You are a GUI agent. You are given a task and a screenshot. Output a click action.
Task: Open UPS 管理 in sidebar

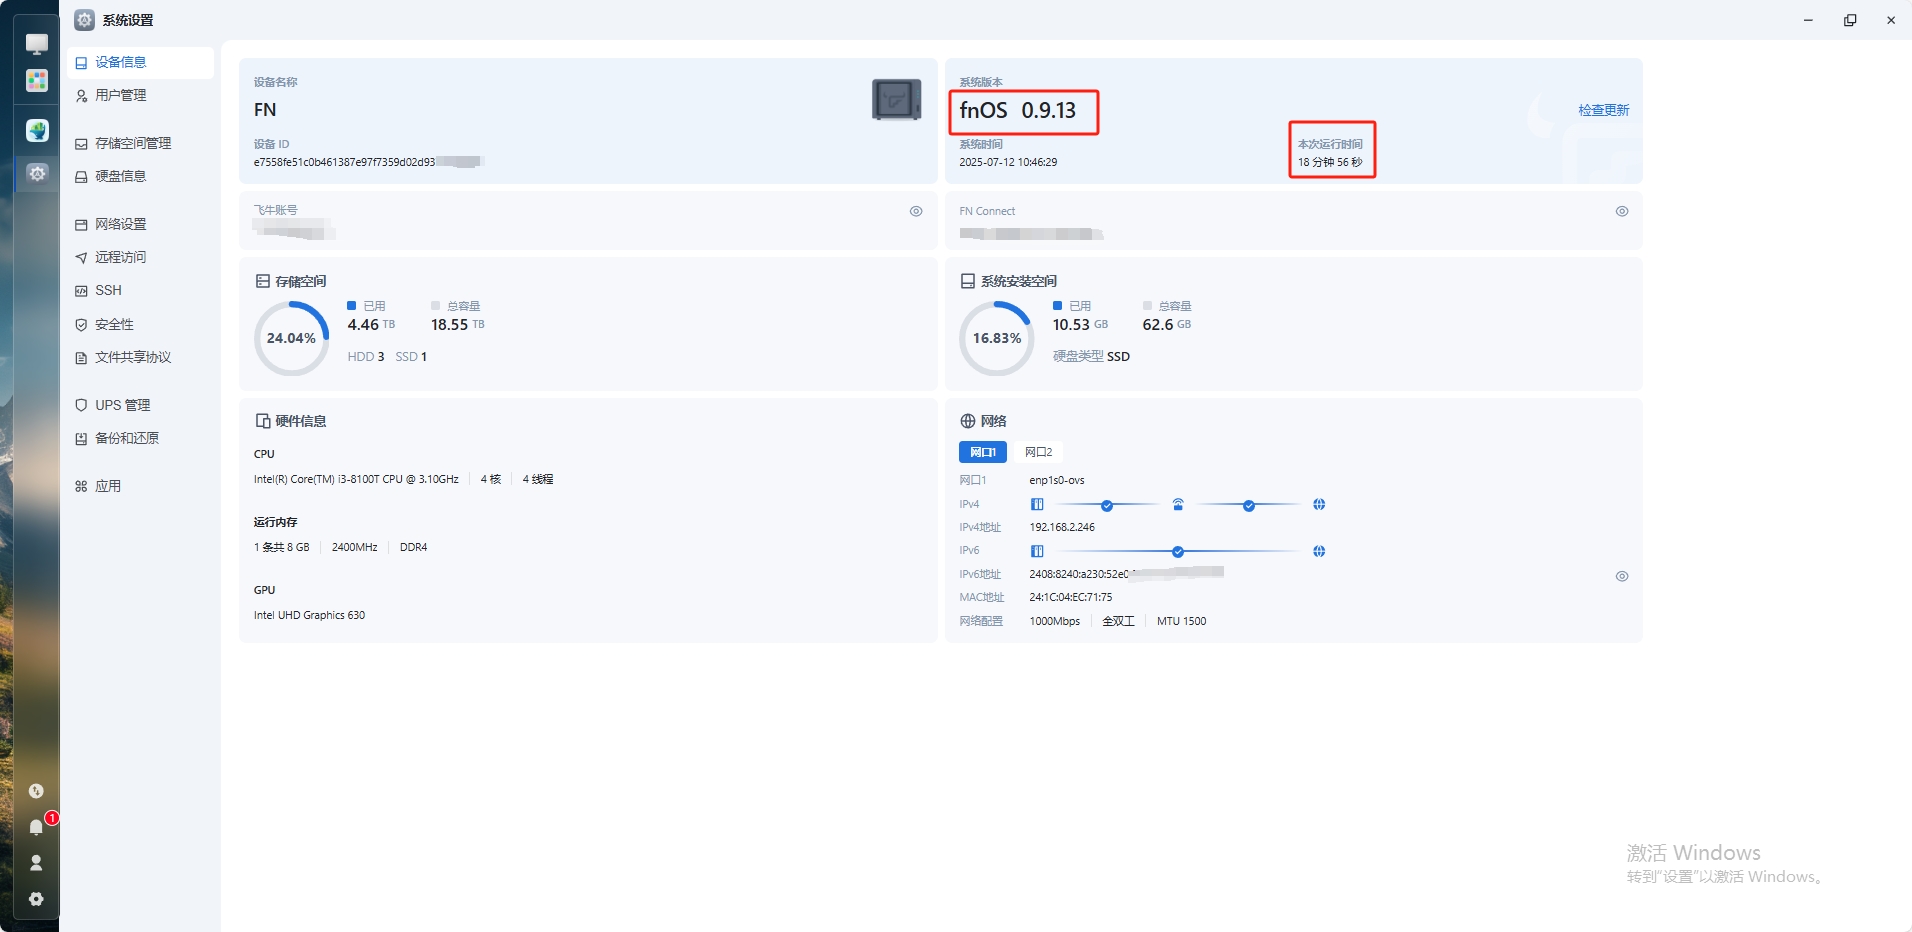pos(122,405)
